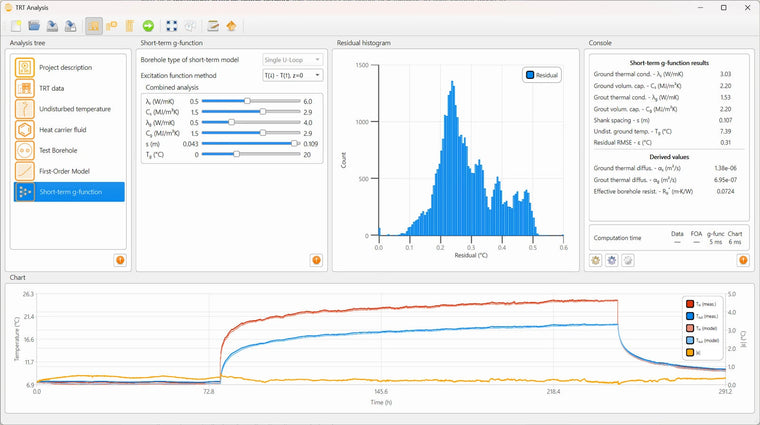
Task: Click info icon in Short-term g-function panel
Action: (x=316, y=260)
